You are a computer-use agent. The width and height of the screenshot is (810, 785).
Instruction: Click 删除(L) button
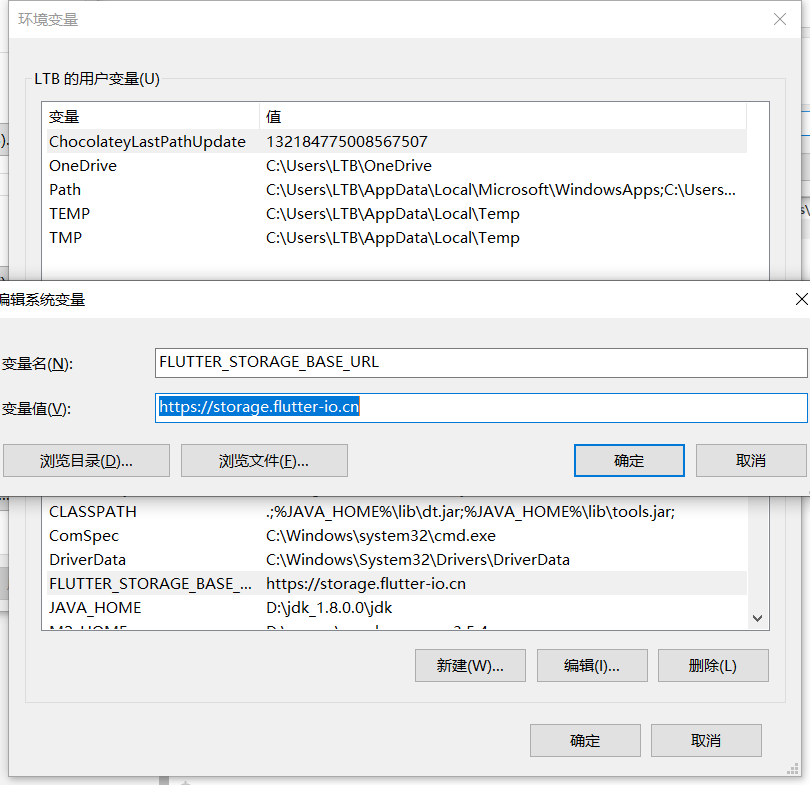pos(713,666)
